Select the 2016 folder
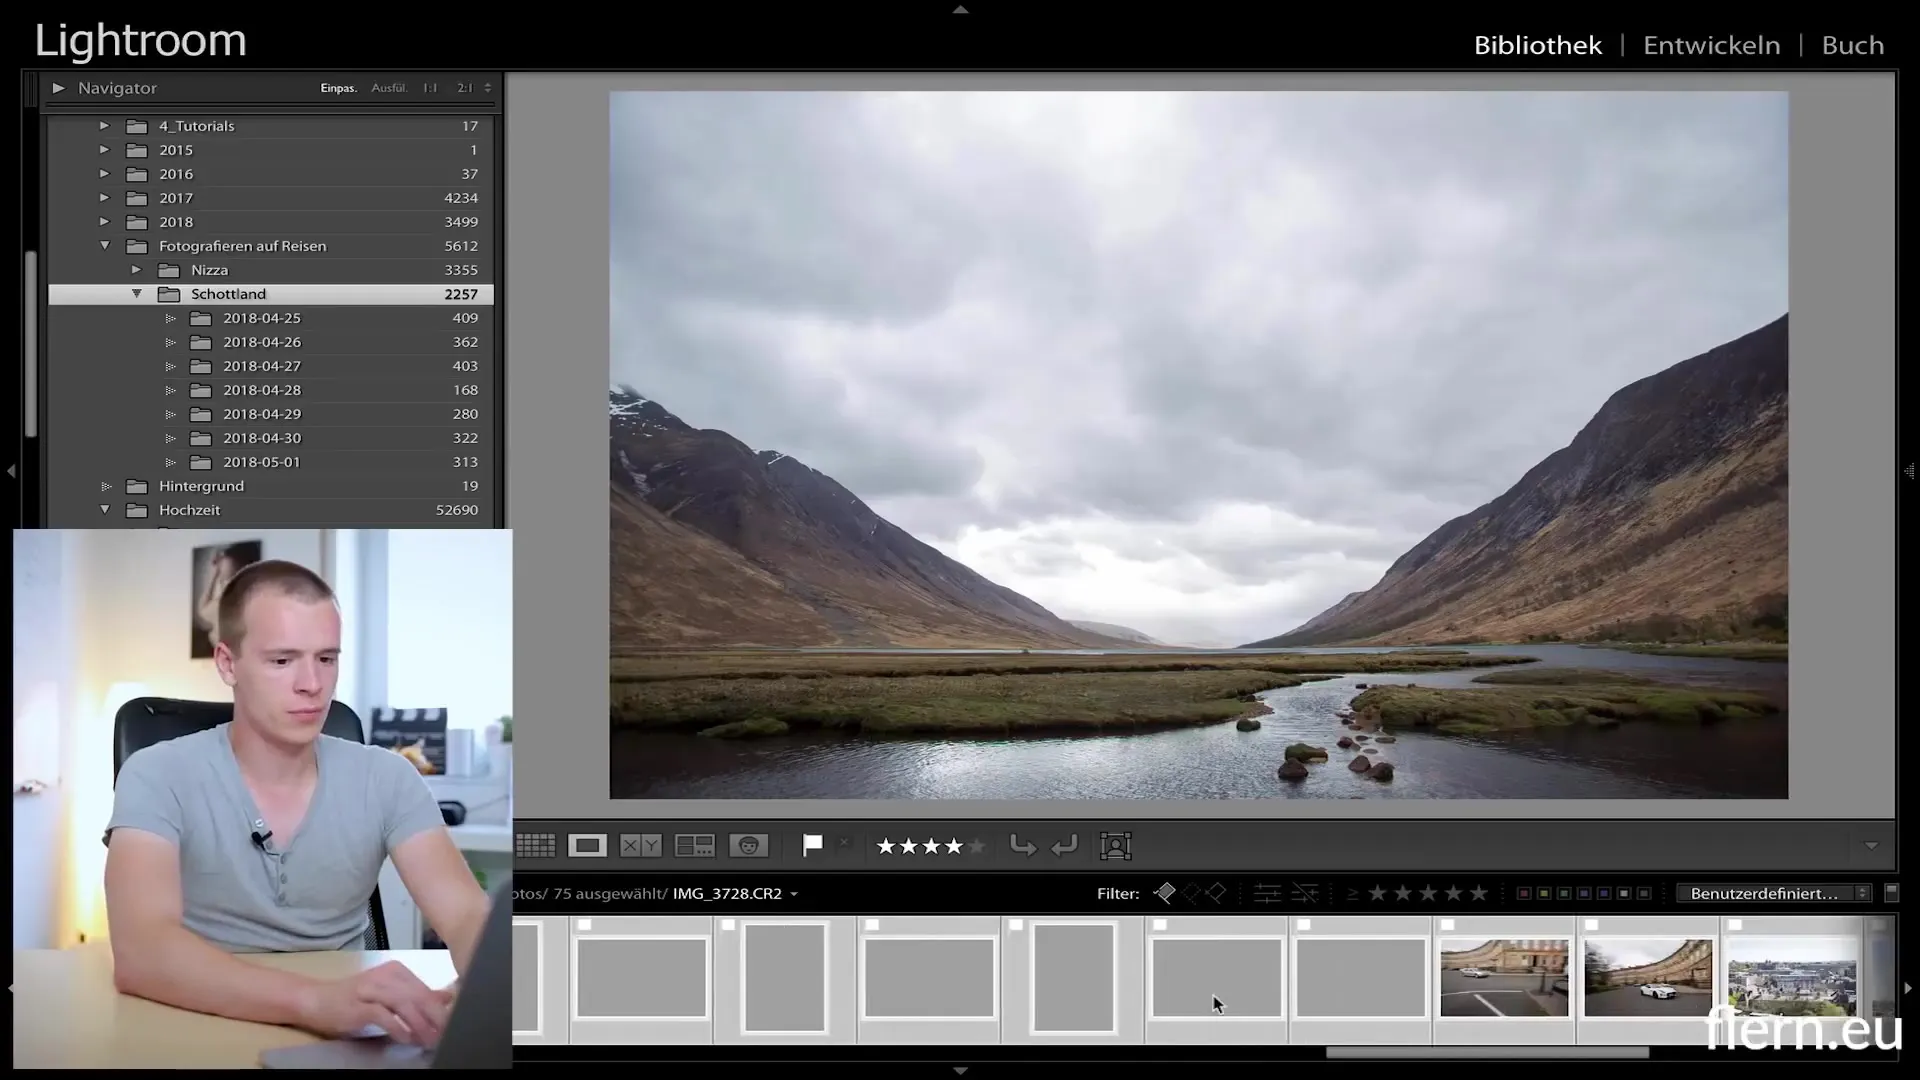 click(271, 174)
